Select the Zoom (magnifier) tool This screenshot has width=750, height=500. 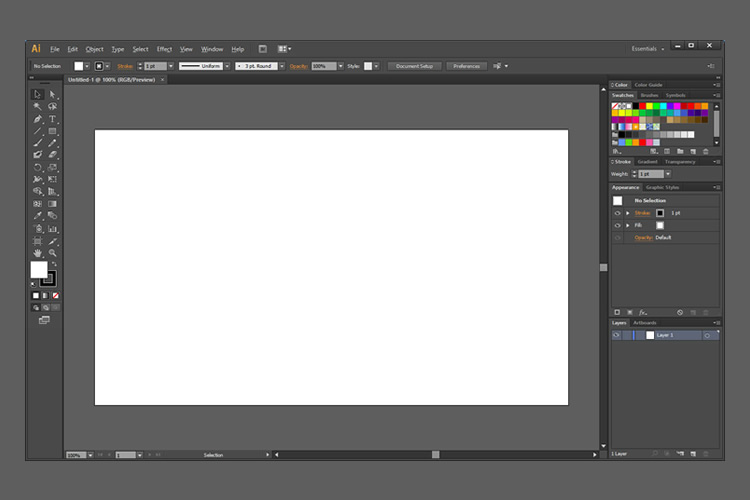(53, 253)
